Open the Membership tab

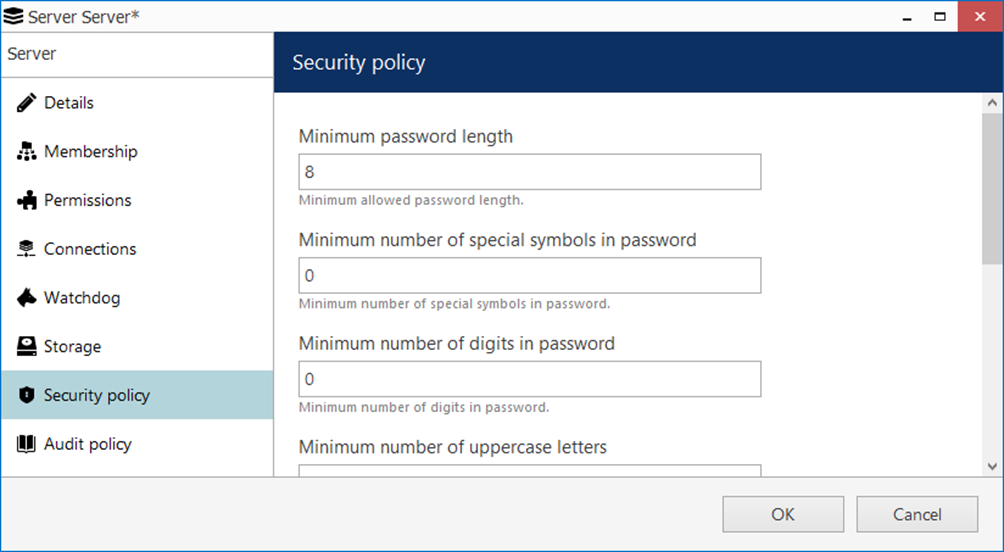(x=90, y=152)
